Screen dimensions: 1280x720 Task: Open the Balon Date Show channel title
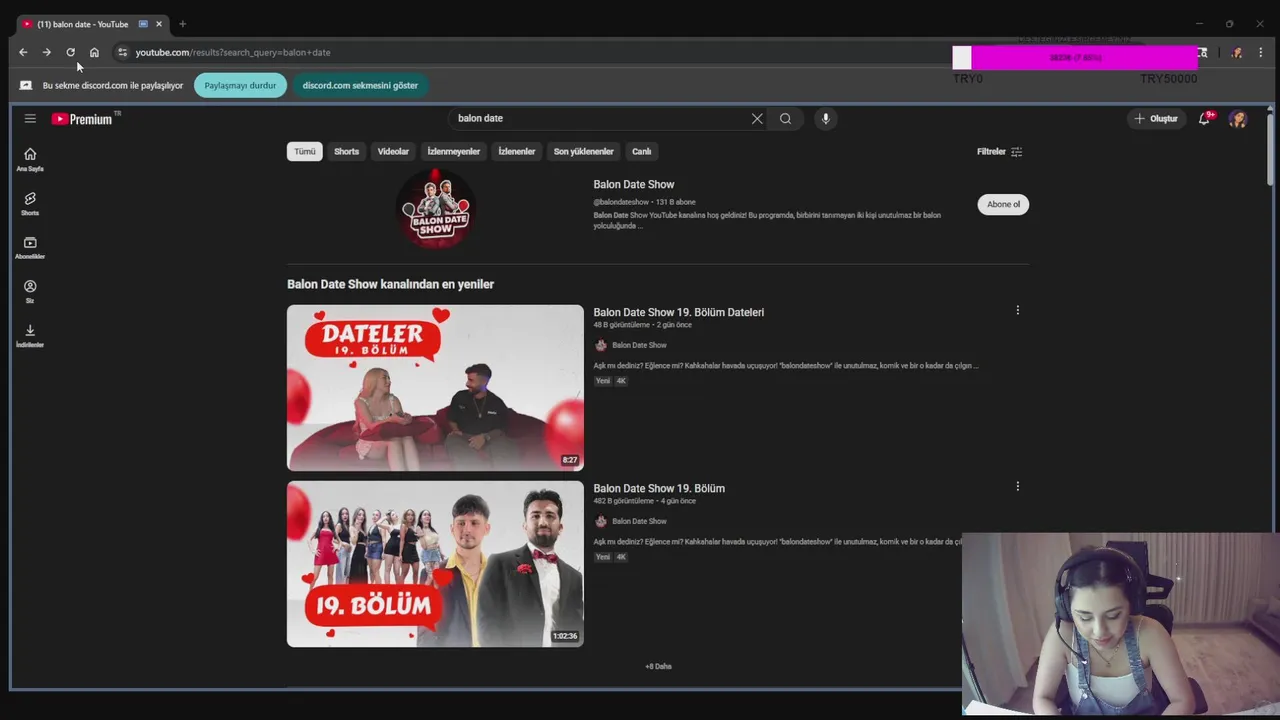634,184
